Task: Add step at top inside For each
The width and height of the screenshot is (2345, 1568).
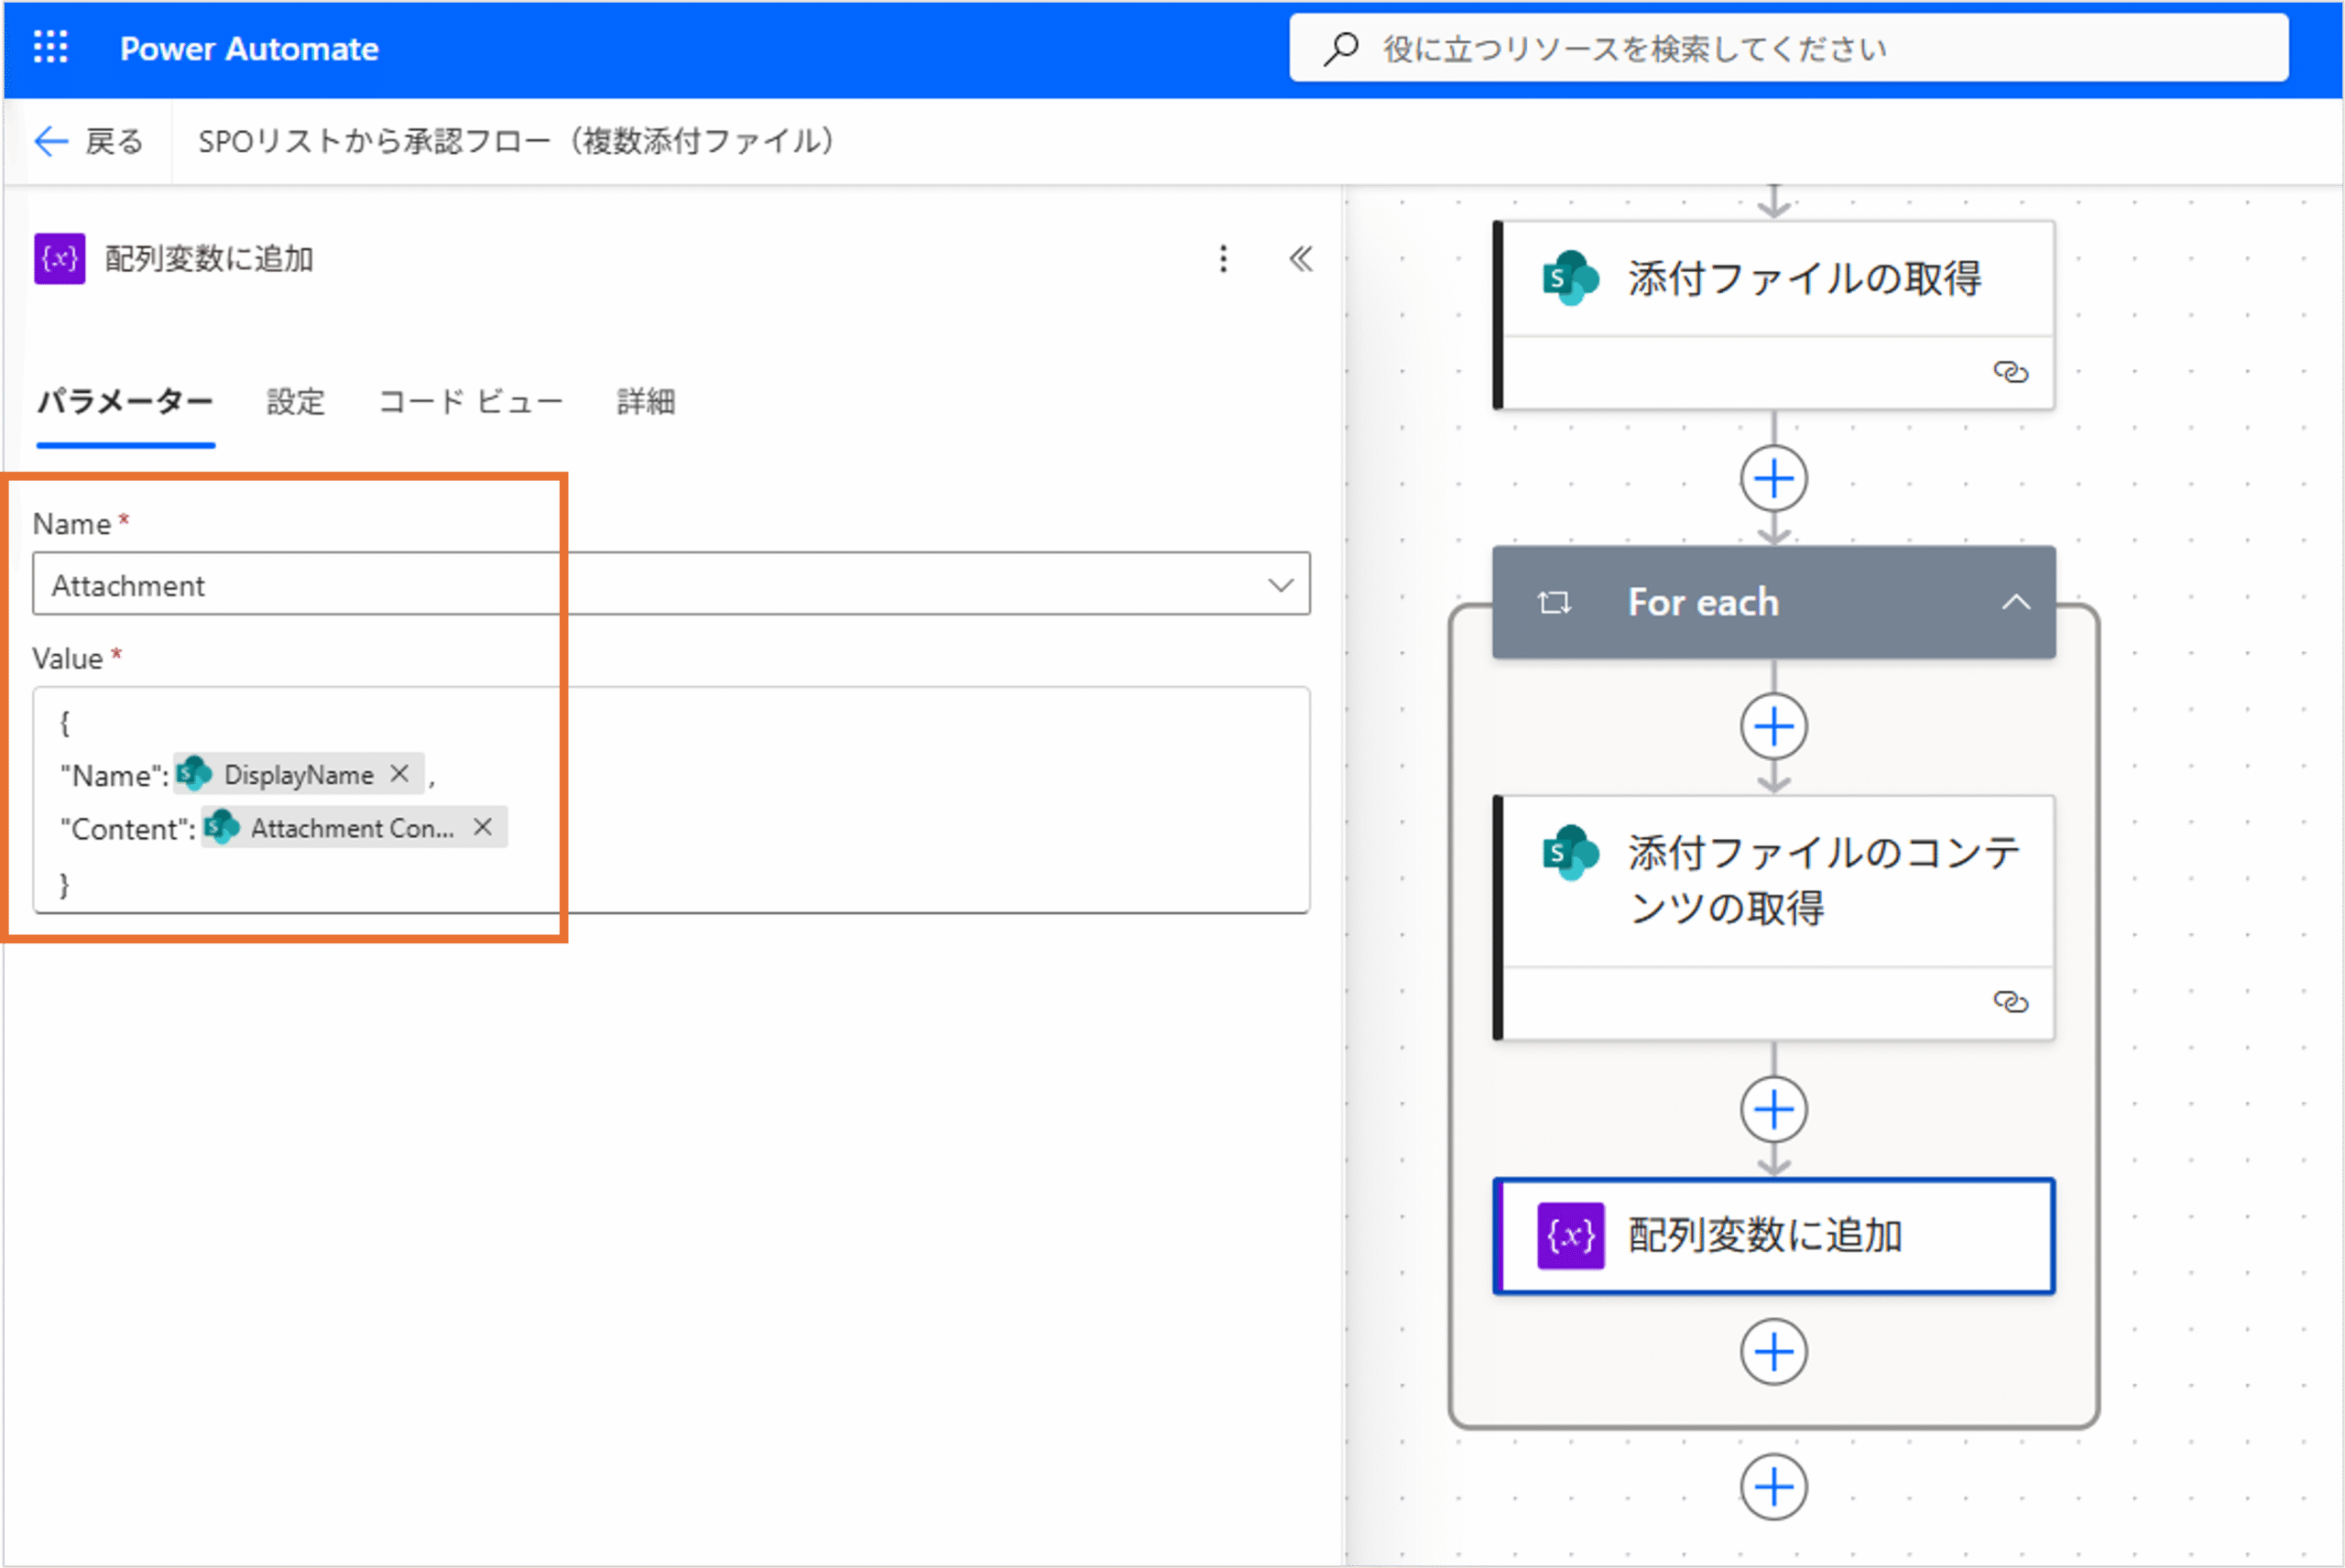Action: click(x=1773, y=727)
